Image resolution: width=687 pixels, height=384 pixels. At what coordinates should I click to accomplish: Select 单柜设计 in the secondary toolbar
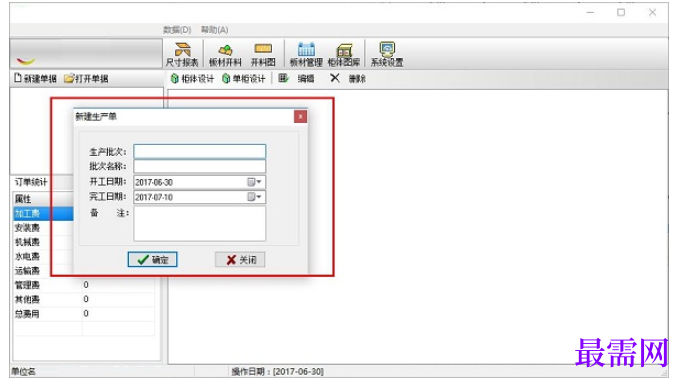[244, 78]
